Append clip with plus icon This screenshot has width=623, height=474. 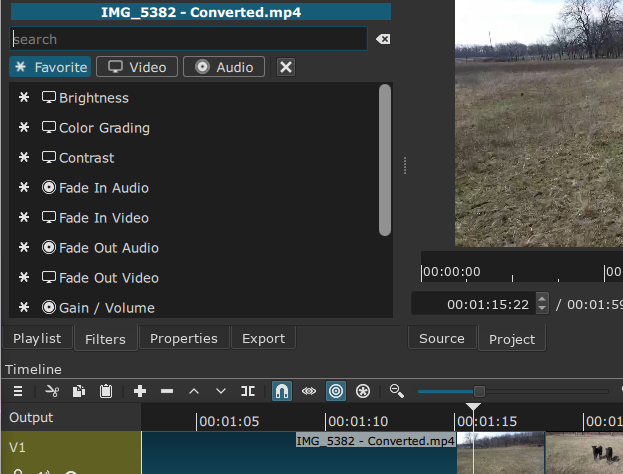[140, 391]
